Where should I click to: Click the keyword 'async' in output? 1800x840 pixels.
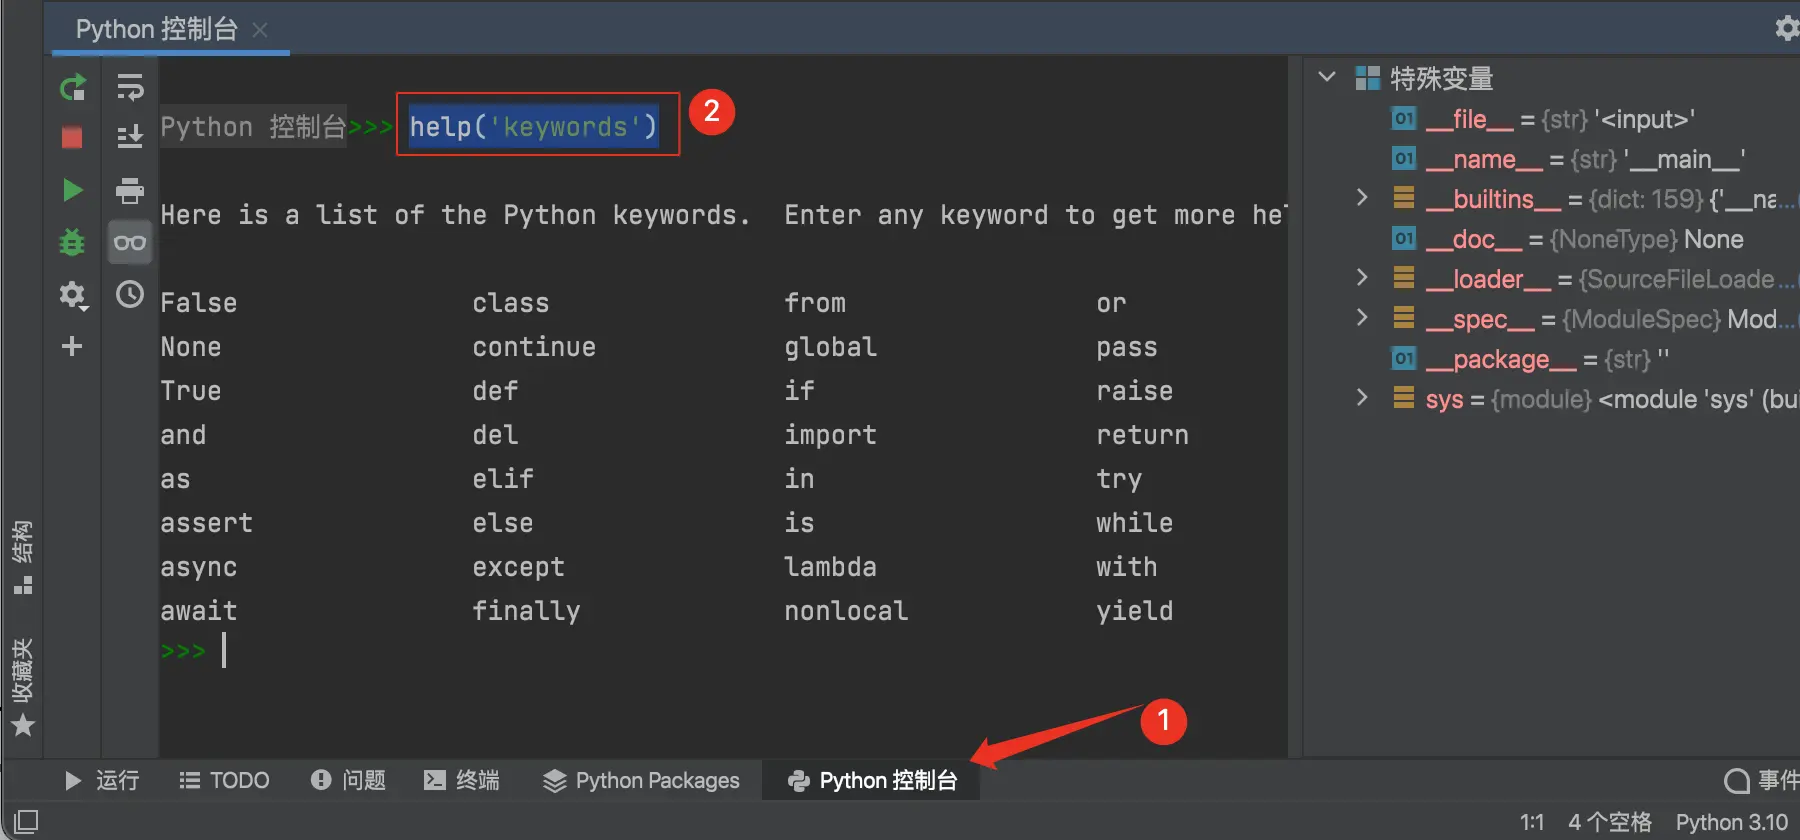[x=199, y=568]
